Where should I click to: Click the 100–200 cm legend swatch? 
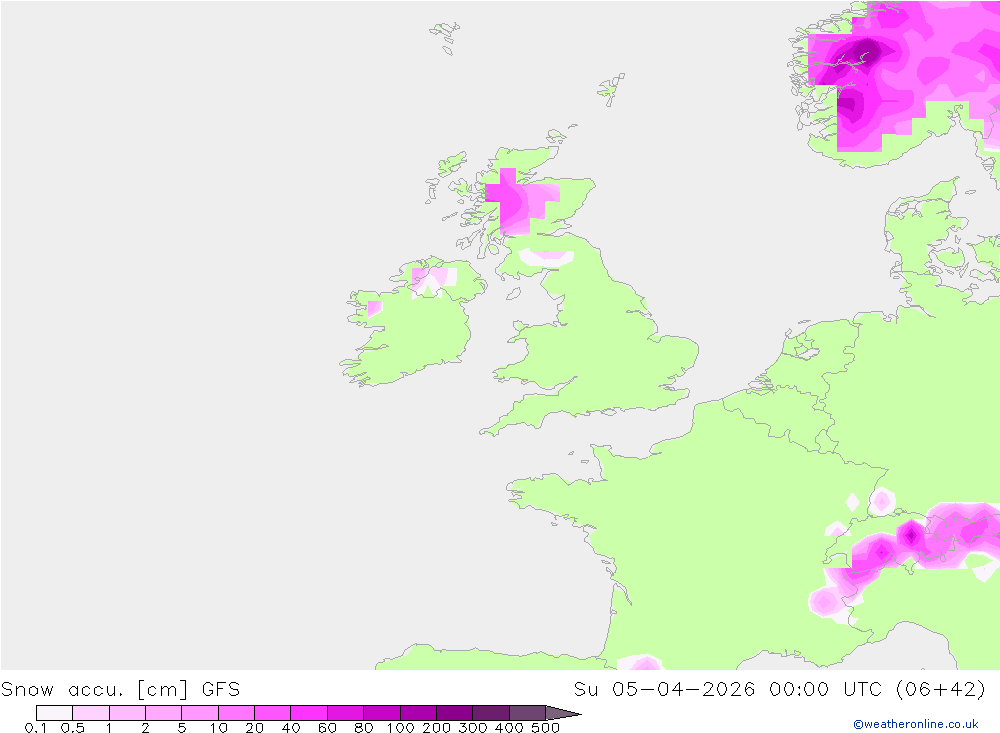[418, 713]
